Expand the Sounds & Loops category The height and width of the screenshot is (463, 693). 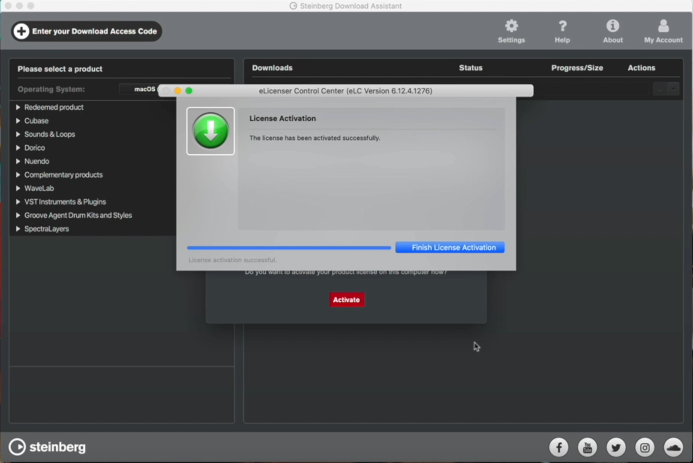pos(18,134)
